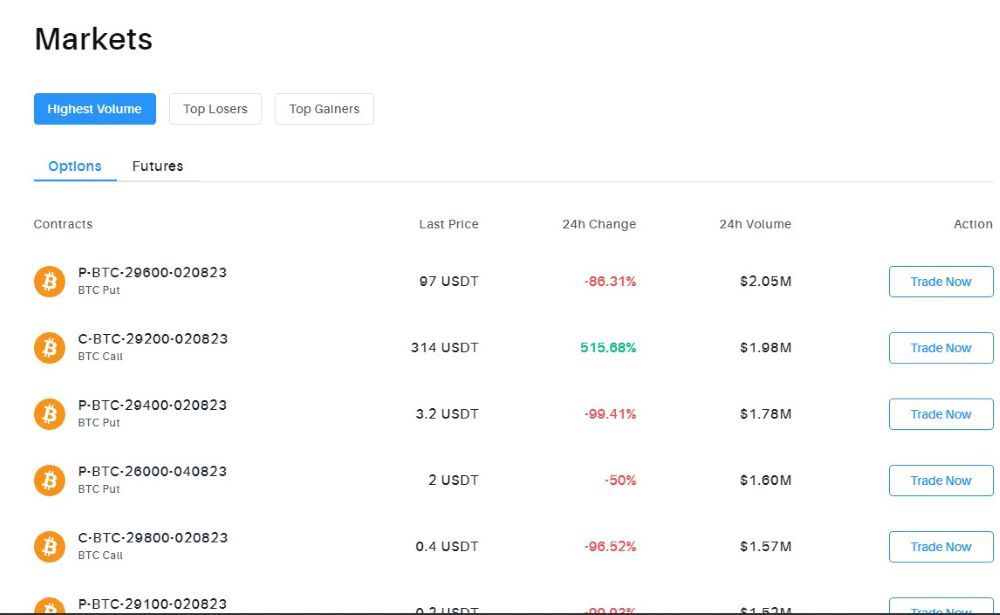Click the $1.78M volume value

coord(765,414)
